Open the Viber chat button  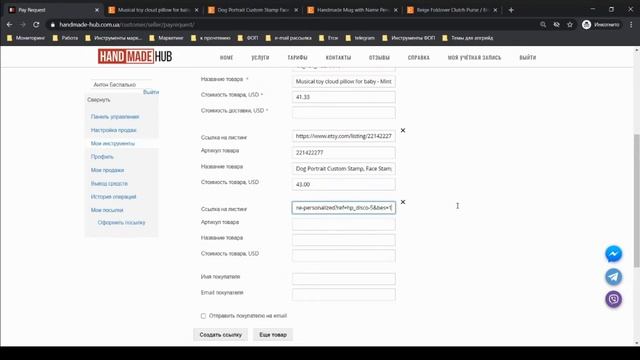[x=613, y=299]
